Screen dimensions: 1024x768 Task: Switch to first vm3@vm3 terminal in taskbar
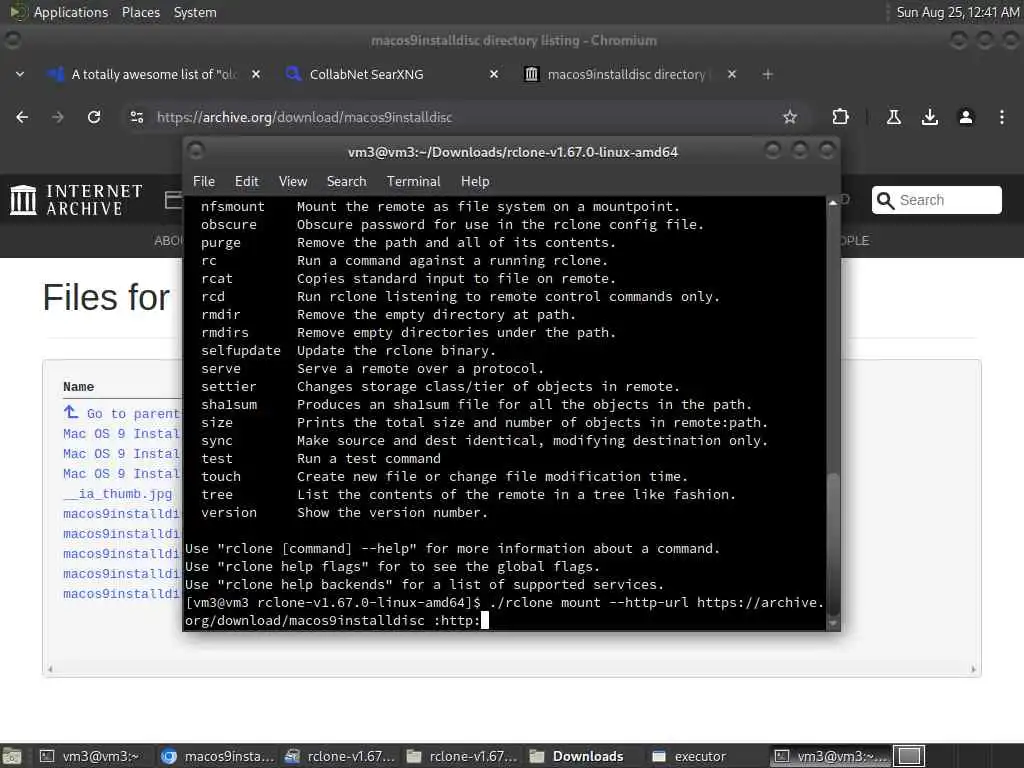tap(89, 756)
